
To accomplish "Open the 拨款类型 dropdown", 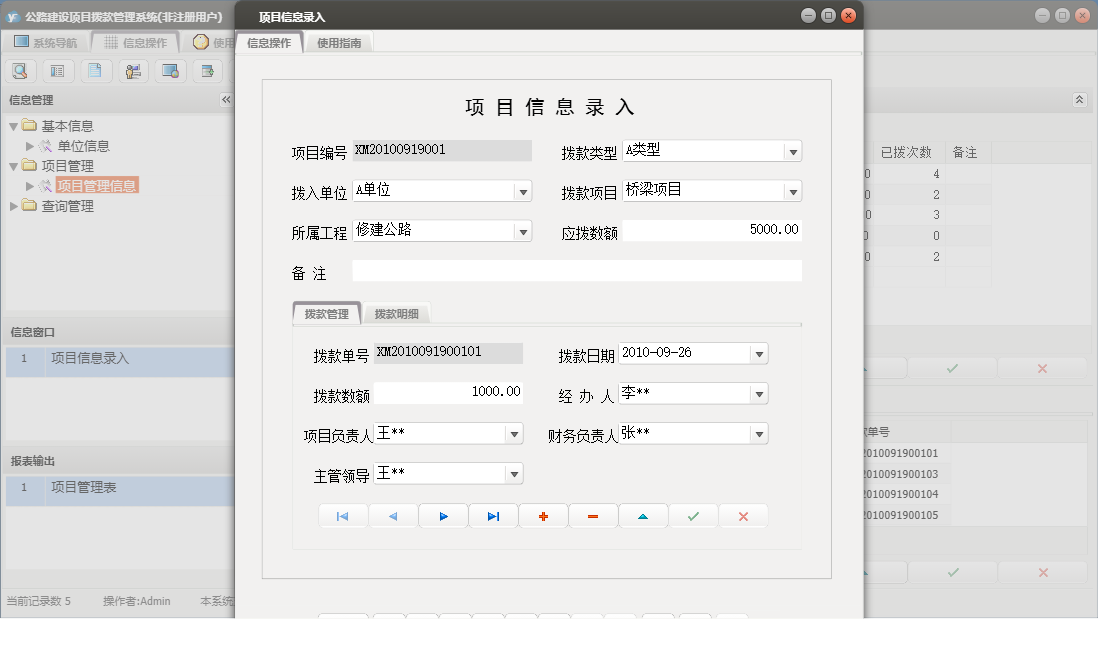I will 795,151.
